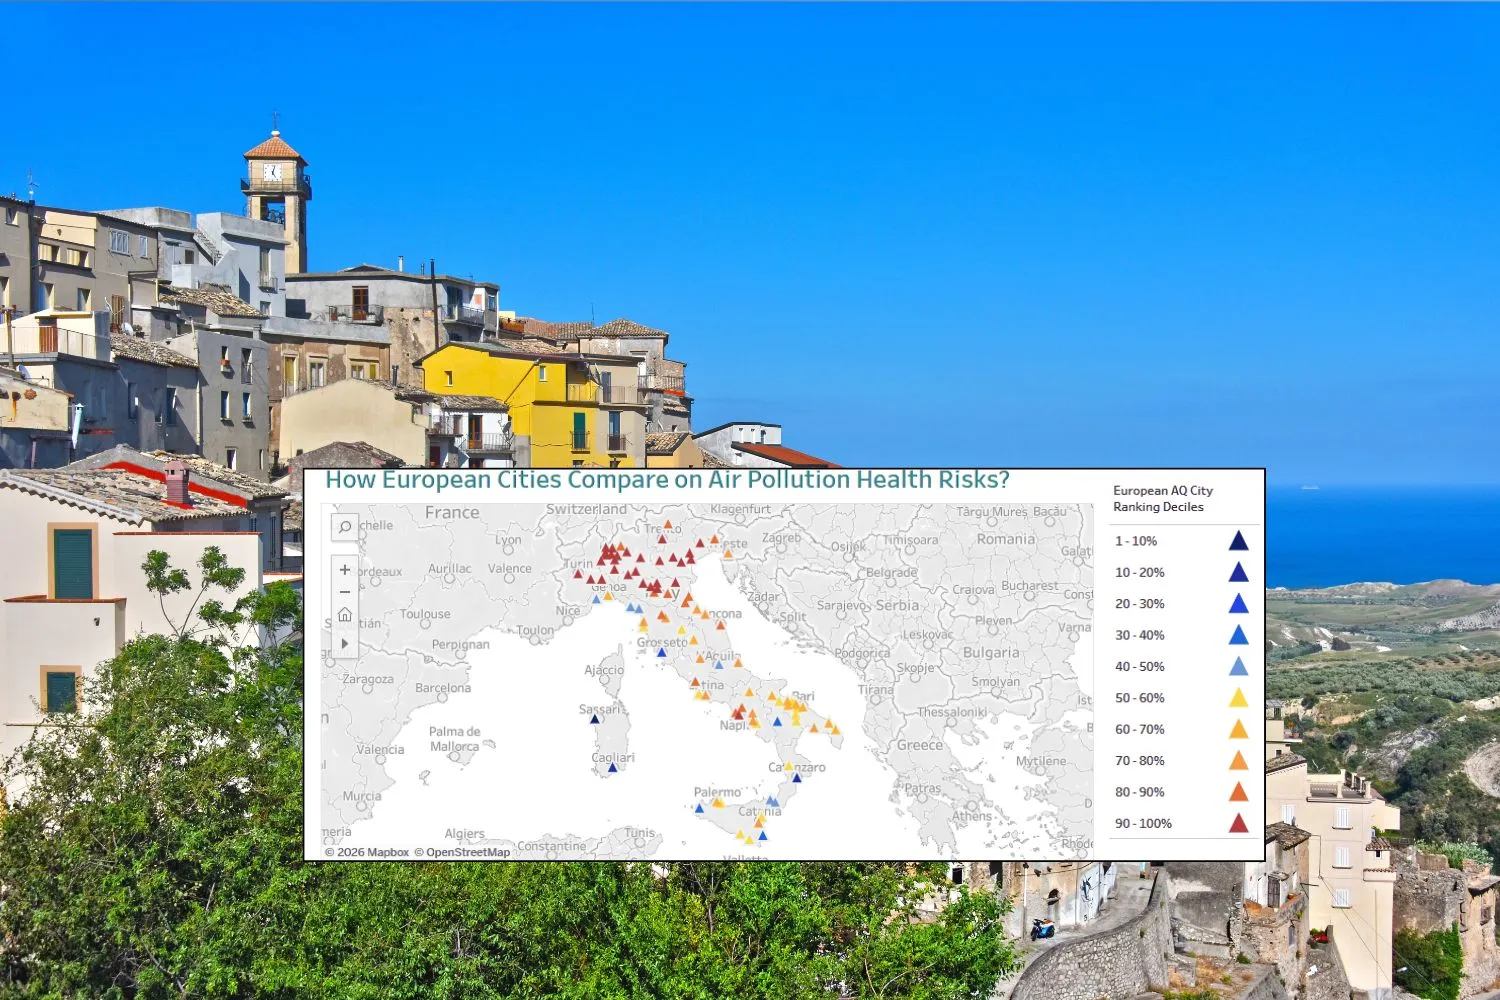Click the 80 - 90% legend triangle
1500x1000 pixels.
[1238, 792]
